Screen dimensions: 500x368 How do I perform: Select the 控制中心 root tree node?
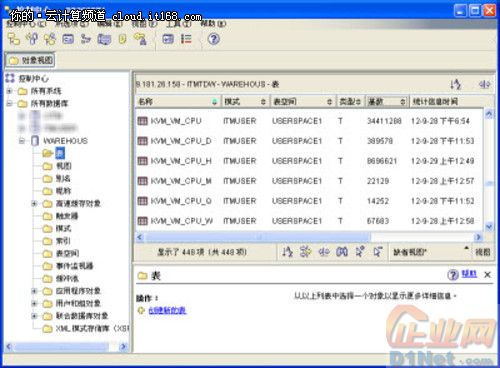(x=33, y=79)
